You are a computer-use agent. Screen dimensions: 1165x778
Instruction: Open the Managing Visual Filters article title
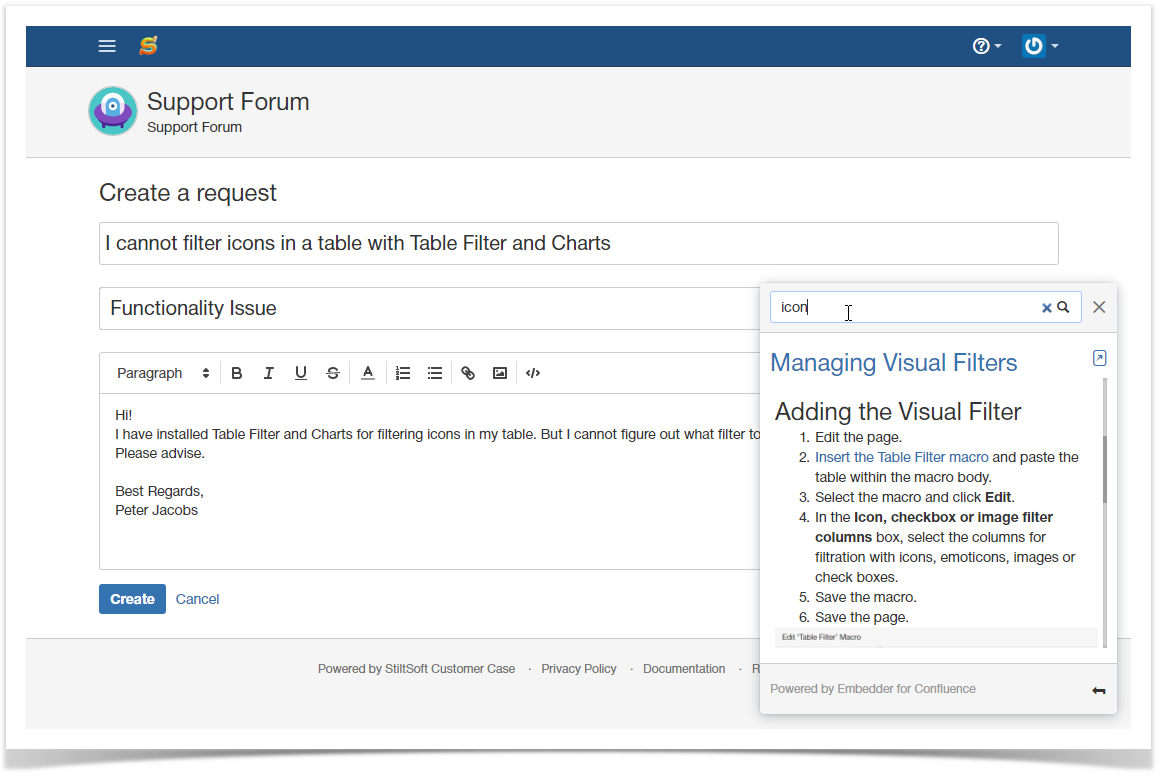click(x=894, y=363)
